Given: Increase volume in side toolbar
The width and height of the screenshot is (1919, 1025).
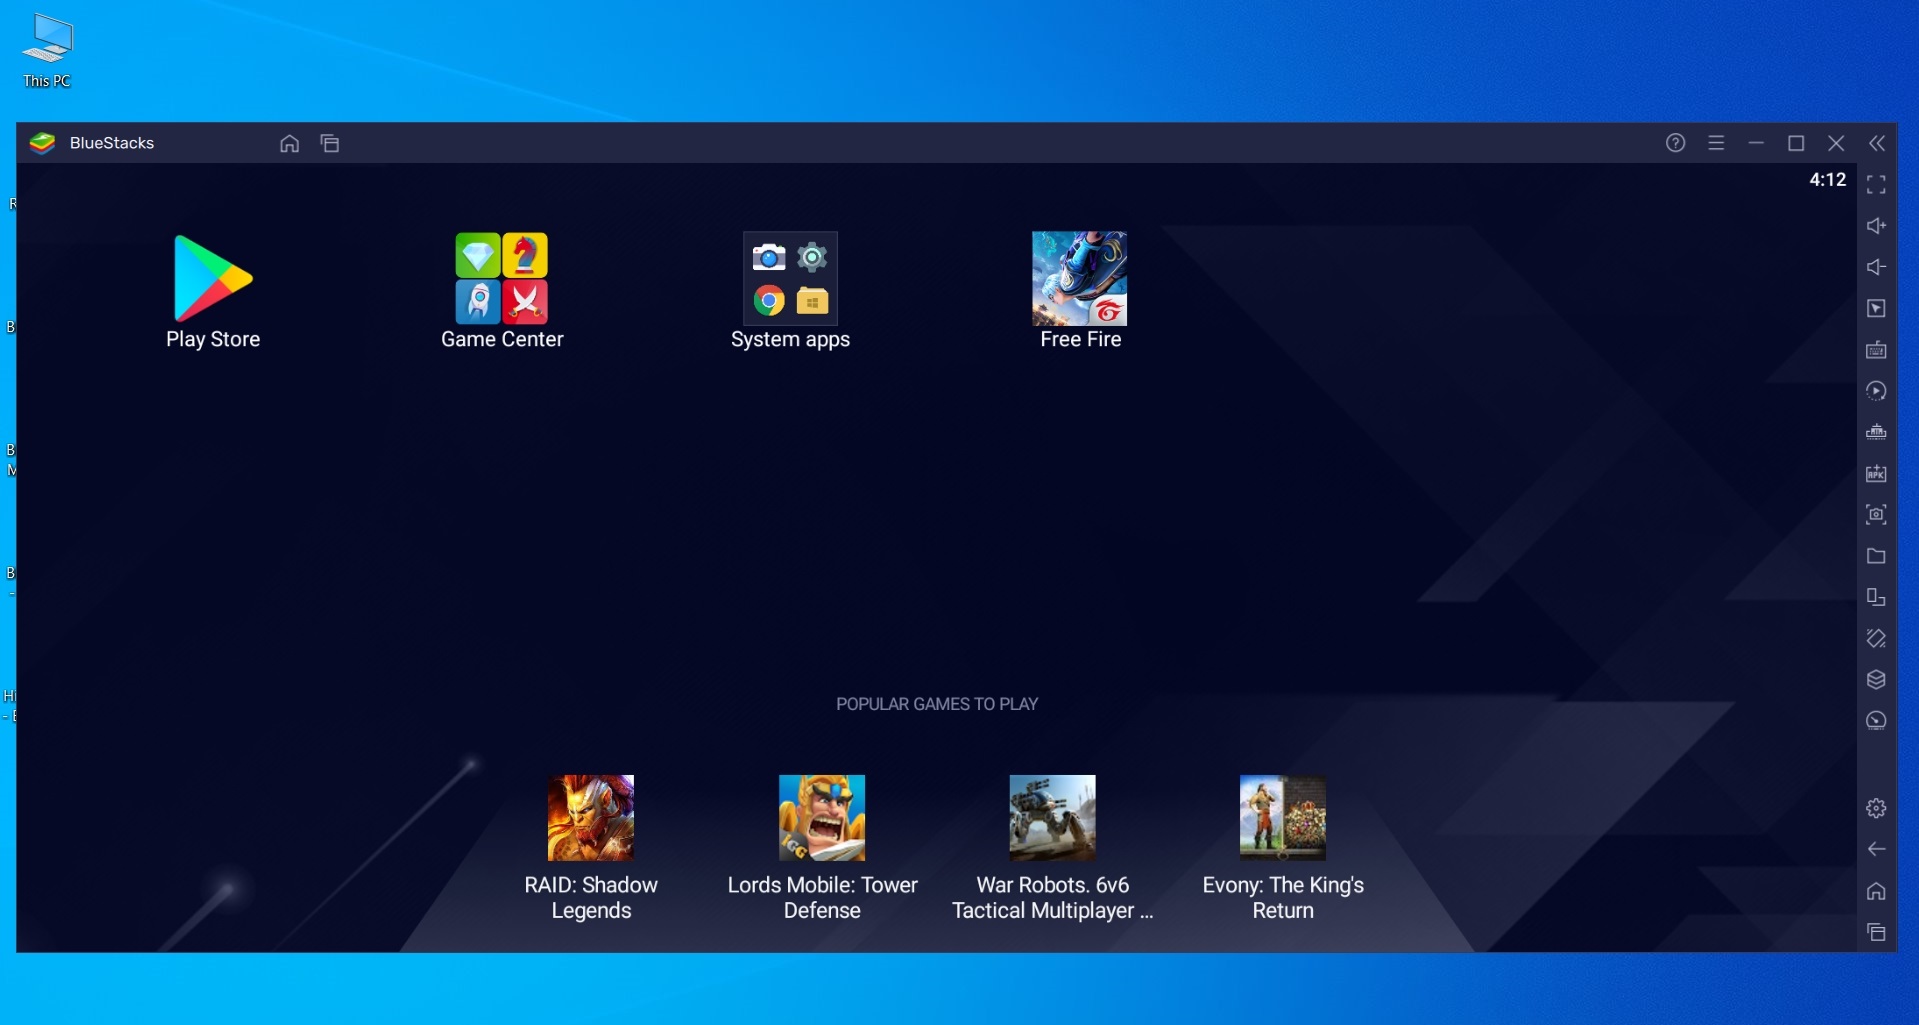Looking at the screenshot, I should click(1876, 226).
